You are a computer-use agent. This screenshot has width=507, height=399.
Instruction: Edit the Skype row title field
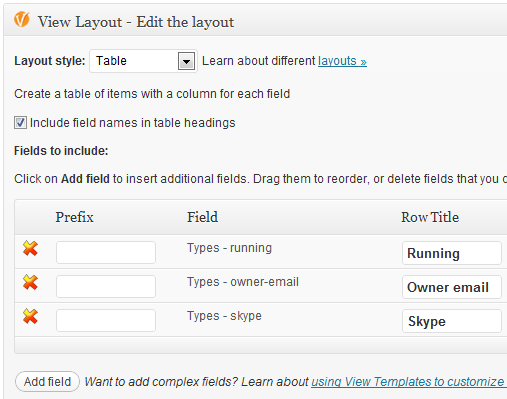pos(452,321)
